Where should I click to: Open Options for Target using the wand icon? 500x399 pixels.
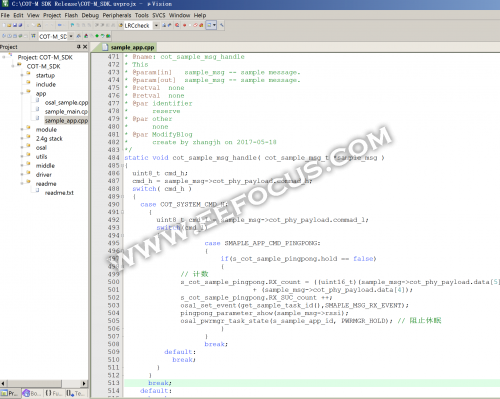click(x=79, y=36)
